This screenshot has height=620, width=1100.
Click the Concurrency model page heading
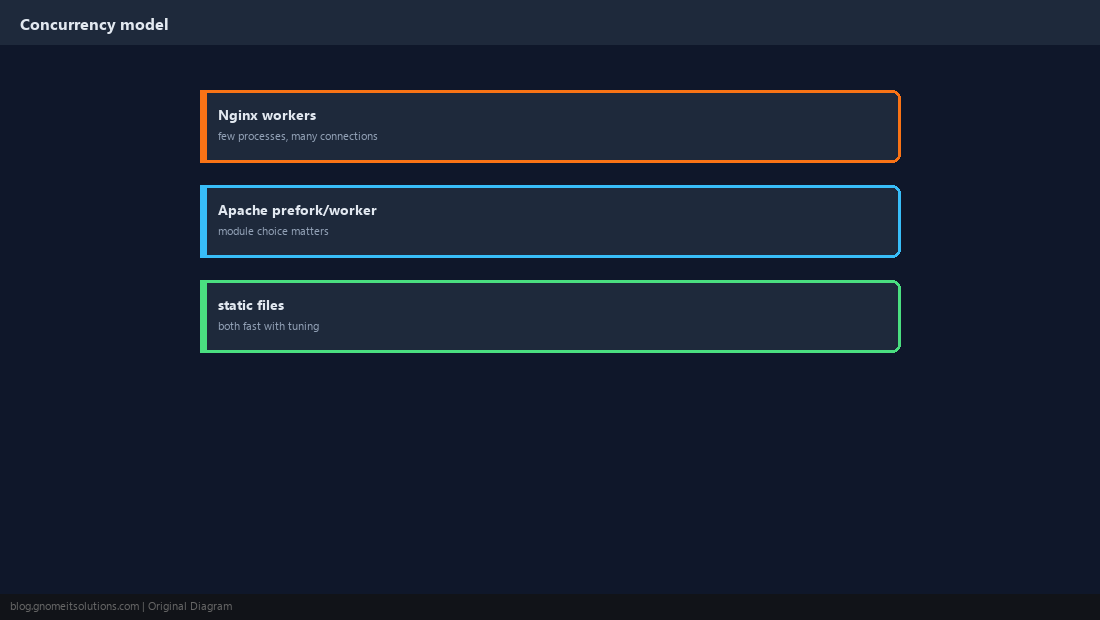click(x=94, y=25)
